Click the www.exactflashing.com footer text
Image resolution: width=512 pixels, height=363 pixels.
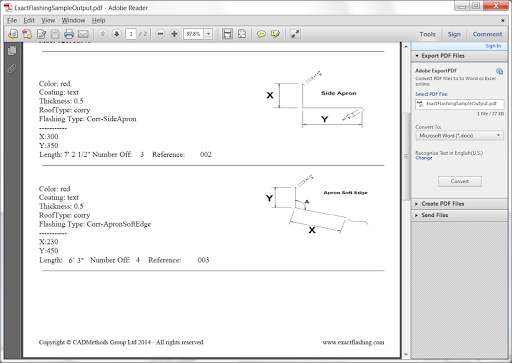[353, 342]
